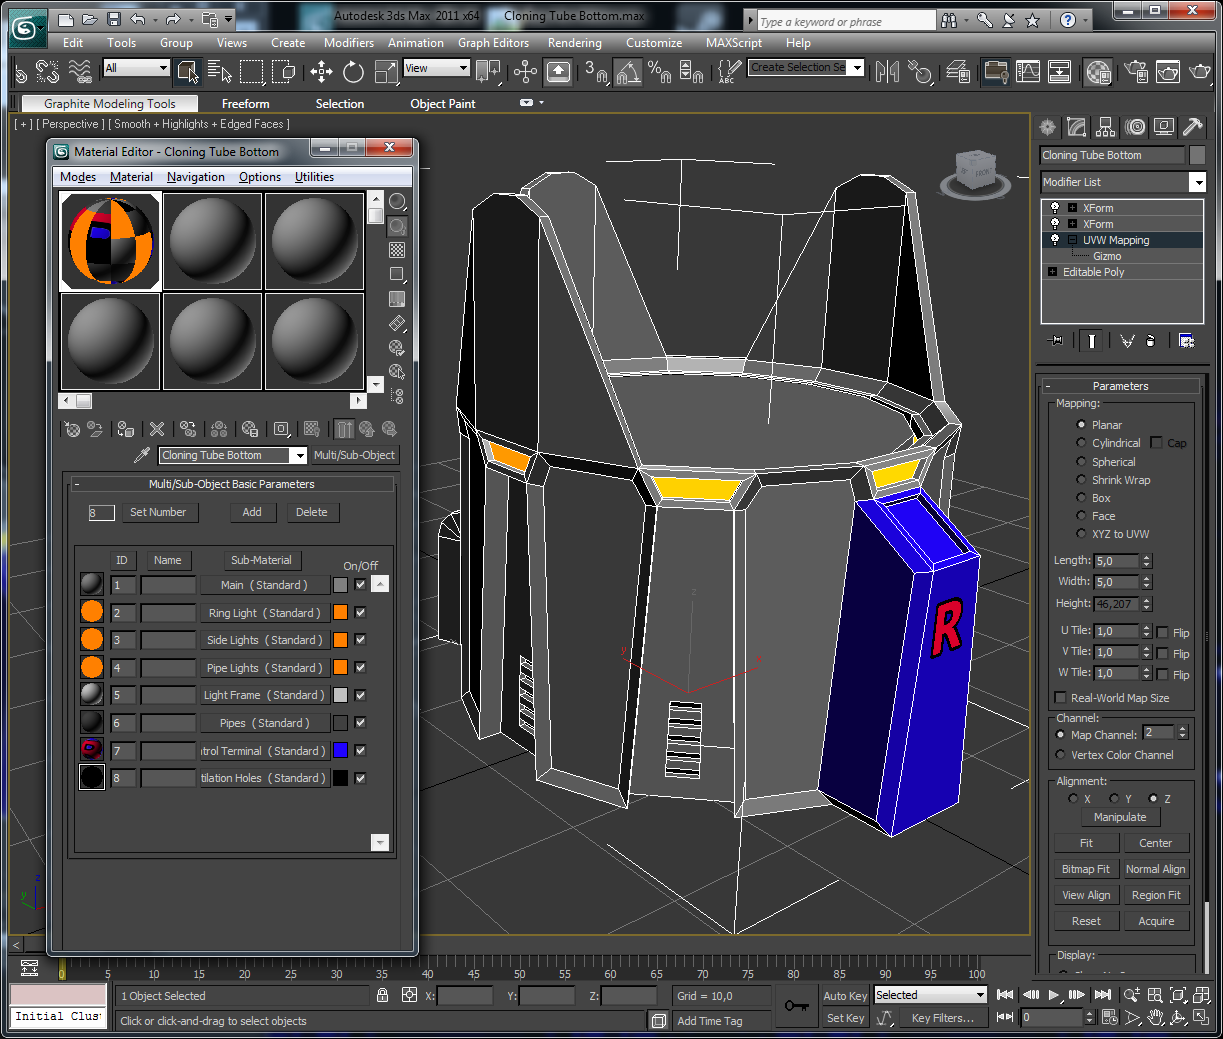This screenshot has width=1223, height=1039.
Task: Click the Bitmap Fit button
Action: click(1085, 869)
